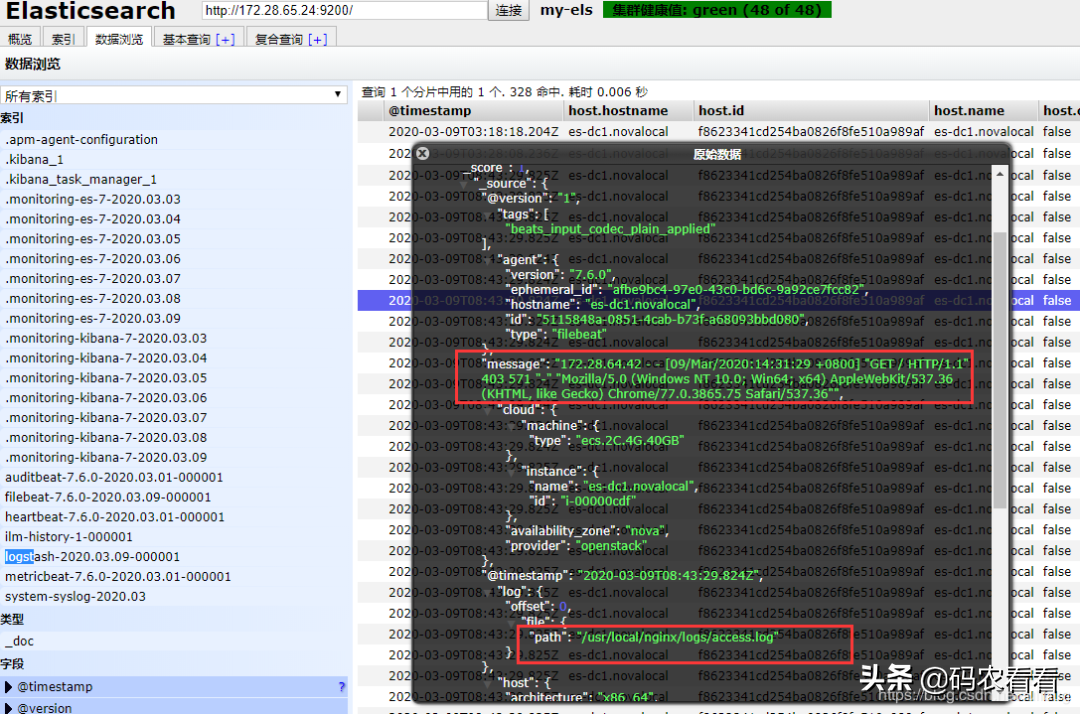Switch to the 概览 tab
This screenshot has height=714, width=1080.
click(x=20, y=39)
